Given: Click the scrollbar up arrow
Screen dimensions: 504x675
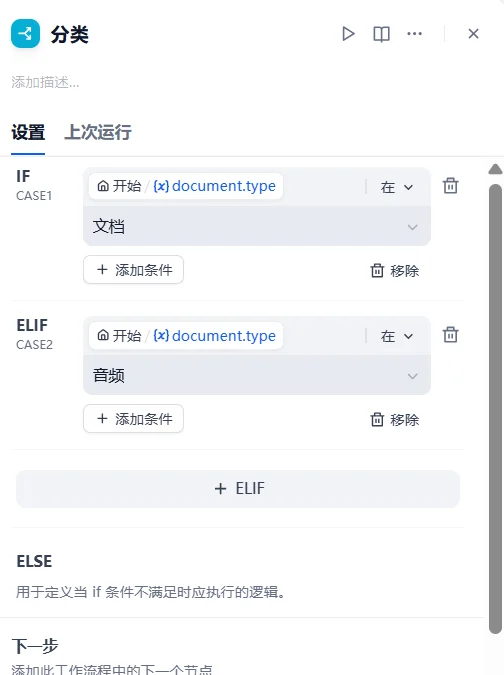Looking at the screenshot, I should pyautogui.click(x=495, y=169).
